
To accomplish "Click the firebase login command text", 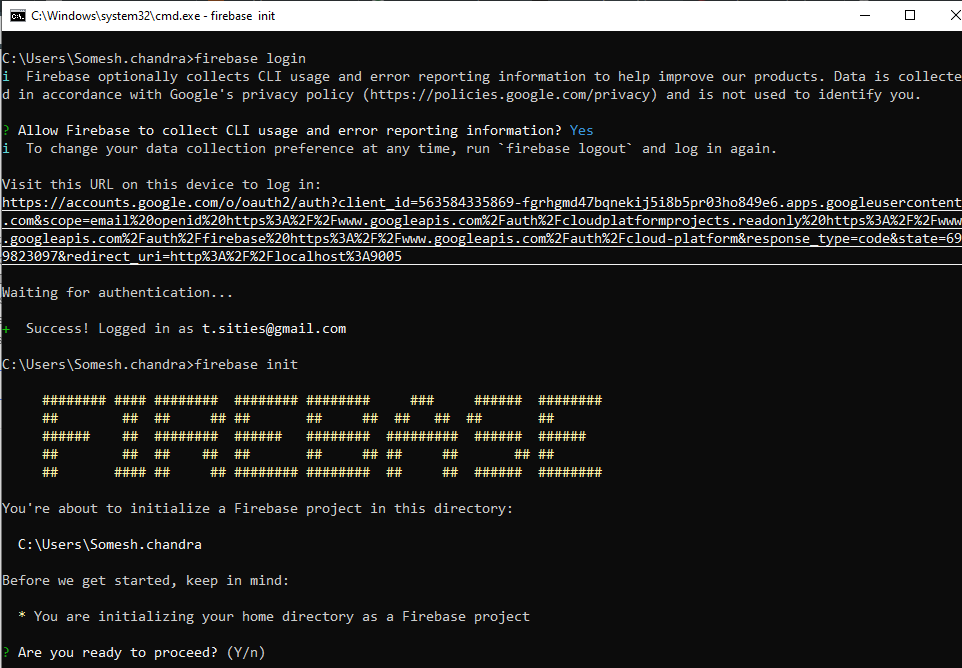I will (249, 58).
